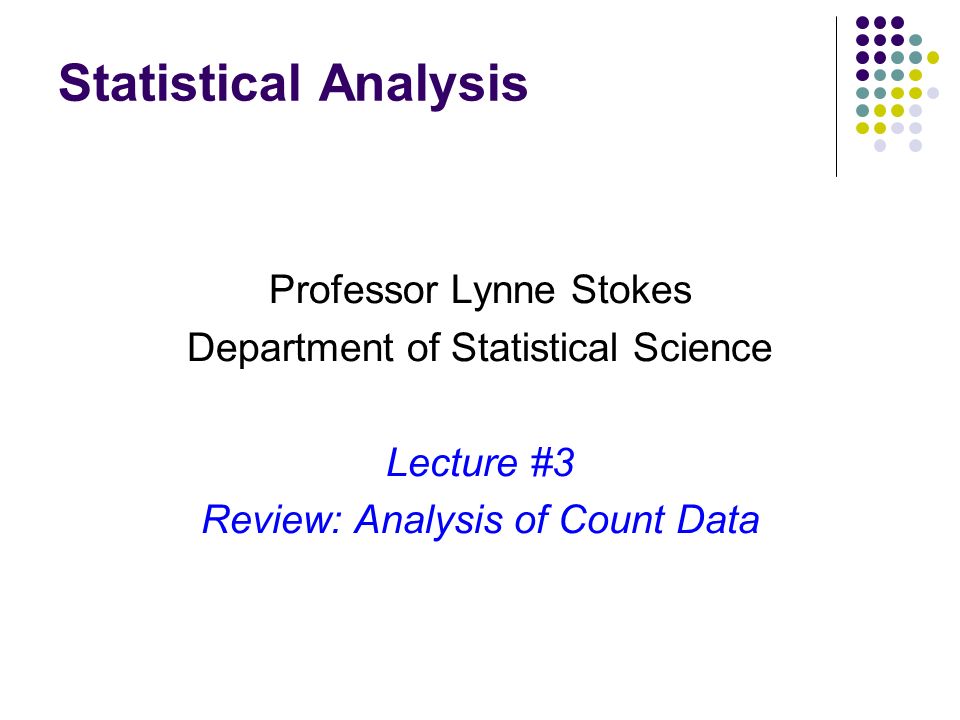This screenshot has height=720, width=960.
Task: Select the topmost yellow dot at right edge
Action: 932,58
